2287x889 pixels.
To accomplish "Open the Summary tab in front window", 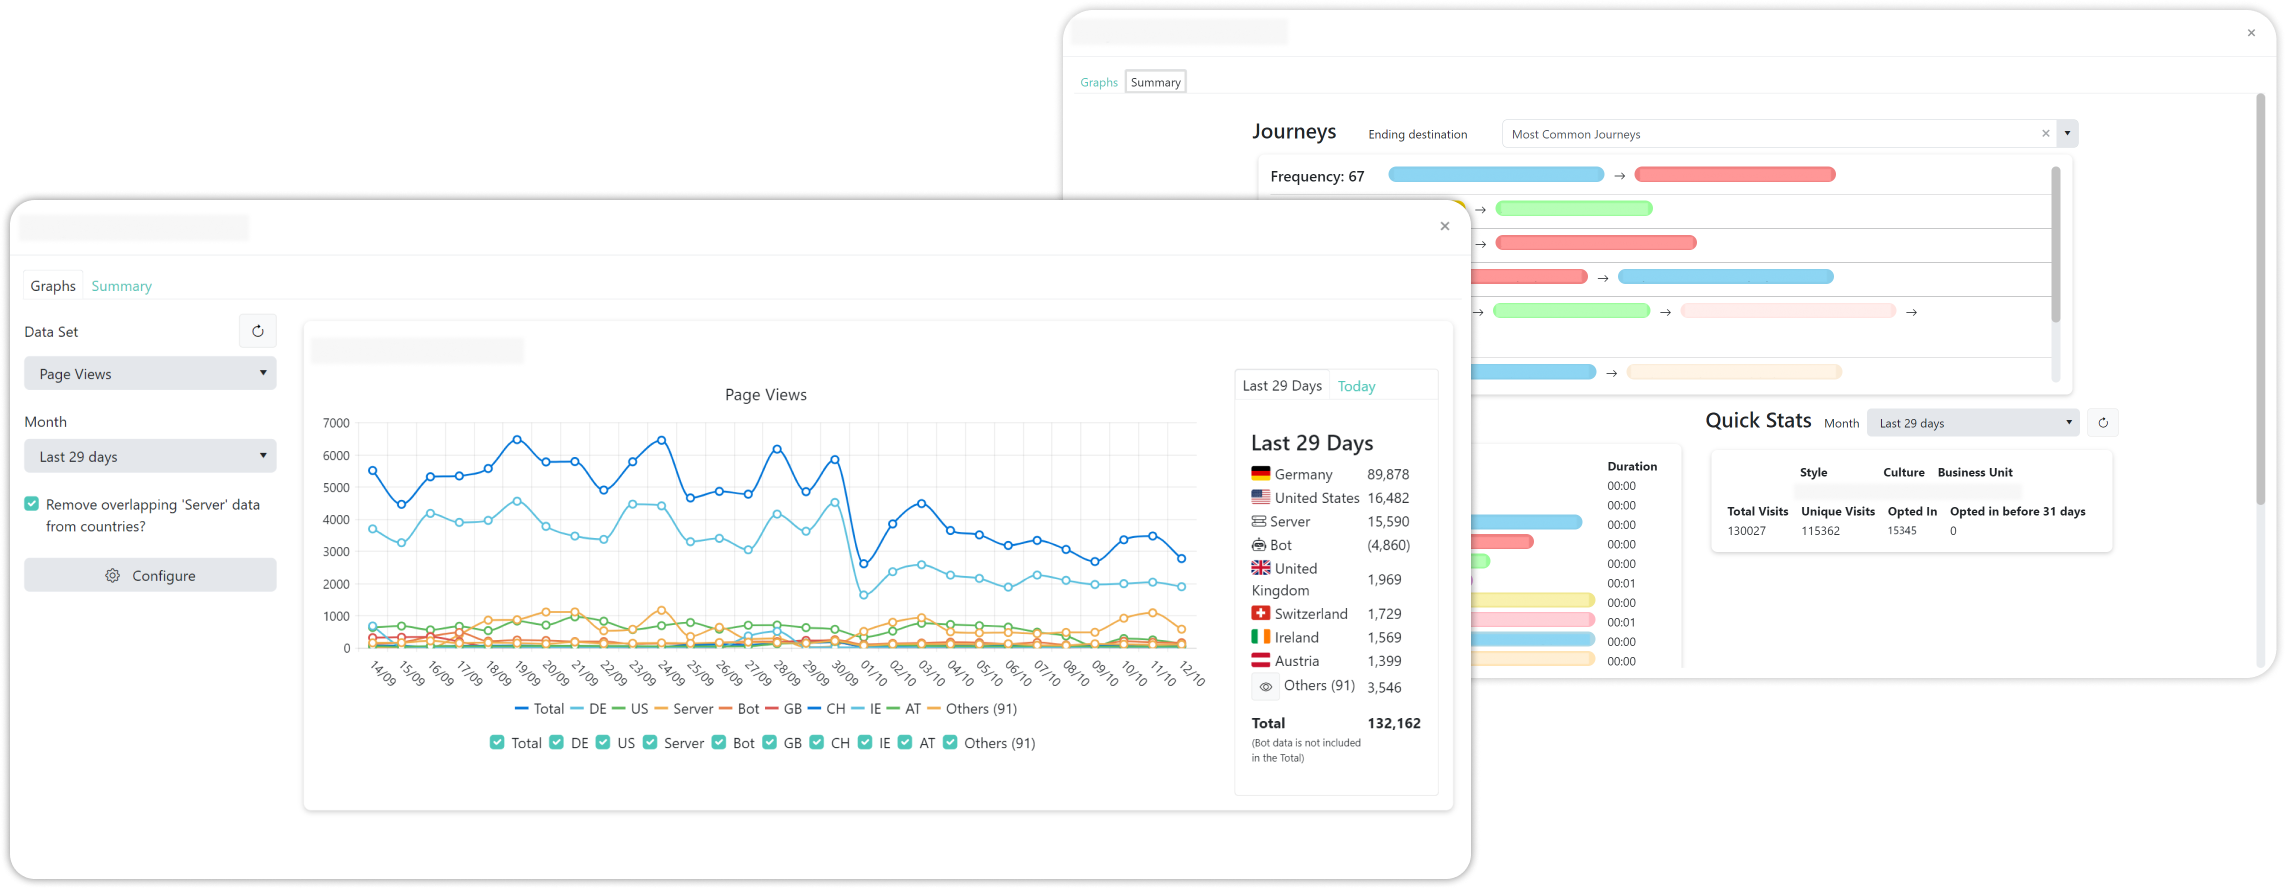I will [121, 286].
